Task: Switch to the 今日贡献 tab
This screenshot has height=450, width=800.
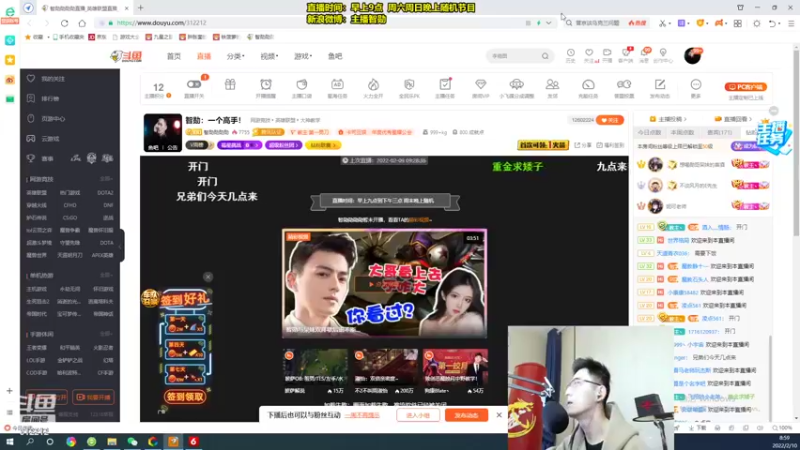Action: click(649, 132)
